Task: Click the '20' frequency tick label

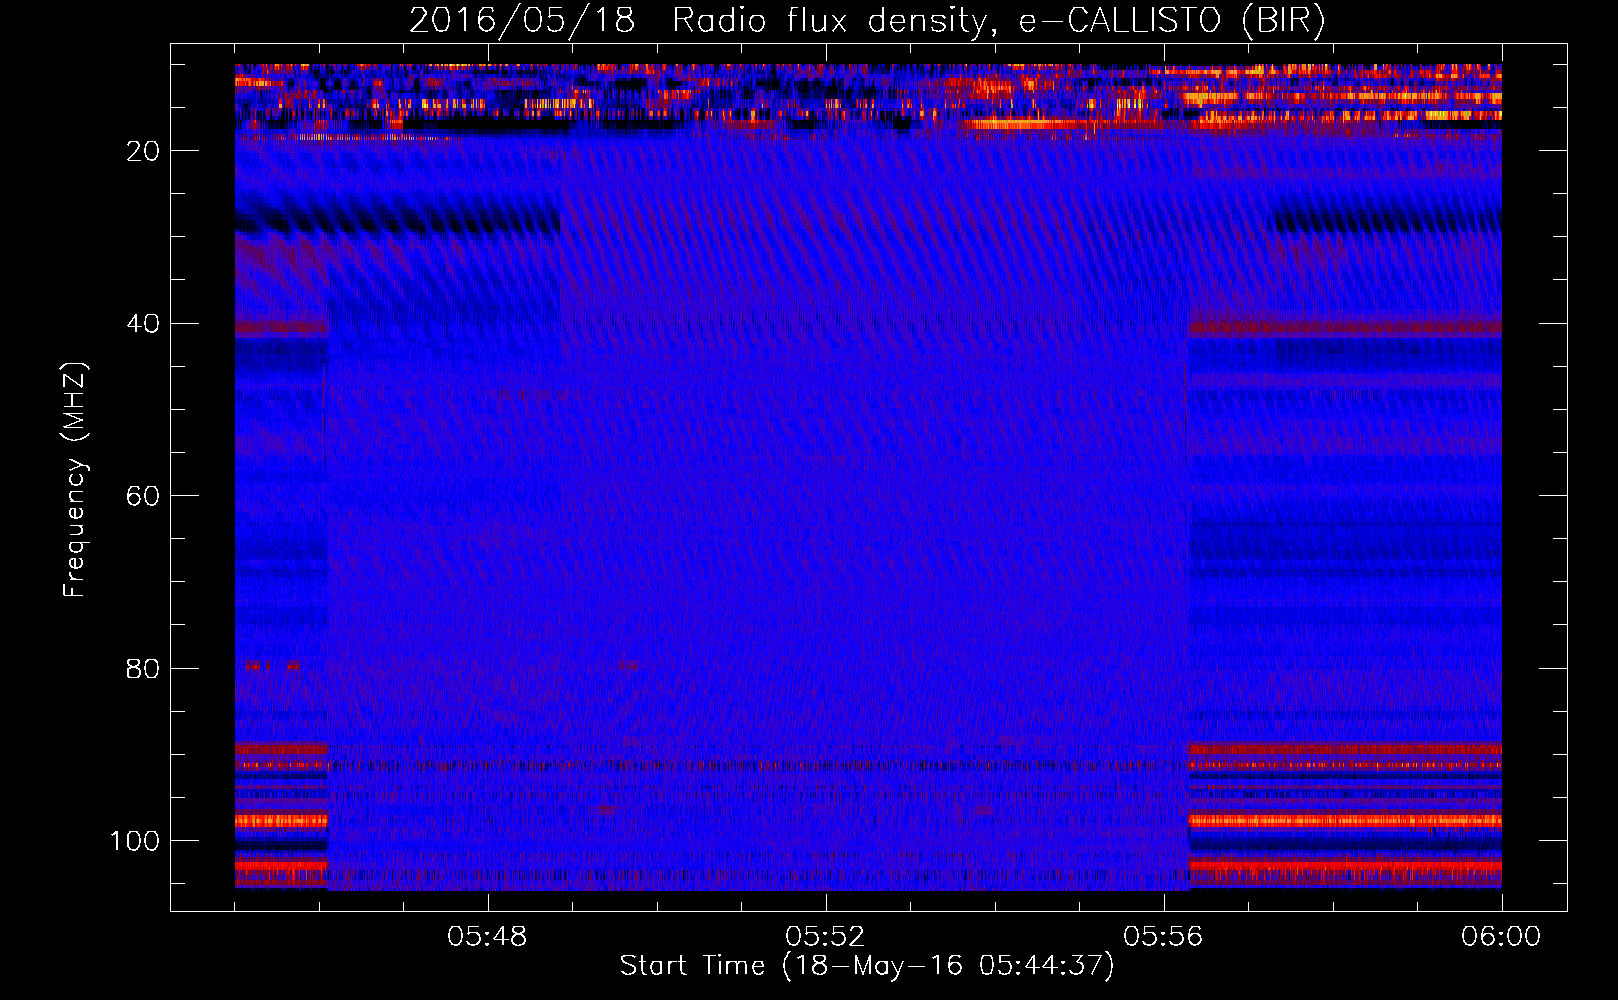Action: (144, 151)
